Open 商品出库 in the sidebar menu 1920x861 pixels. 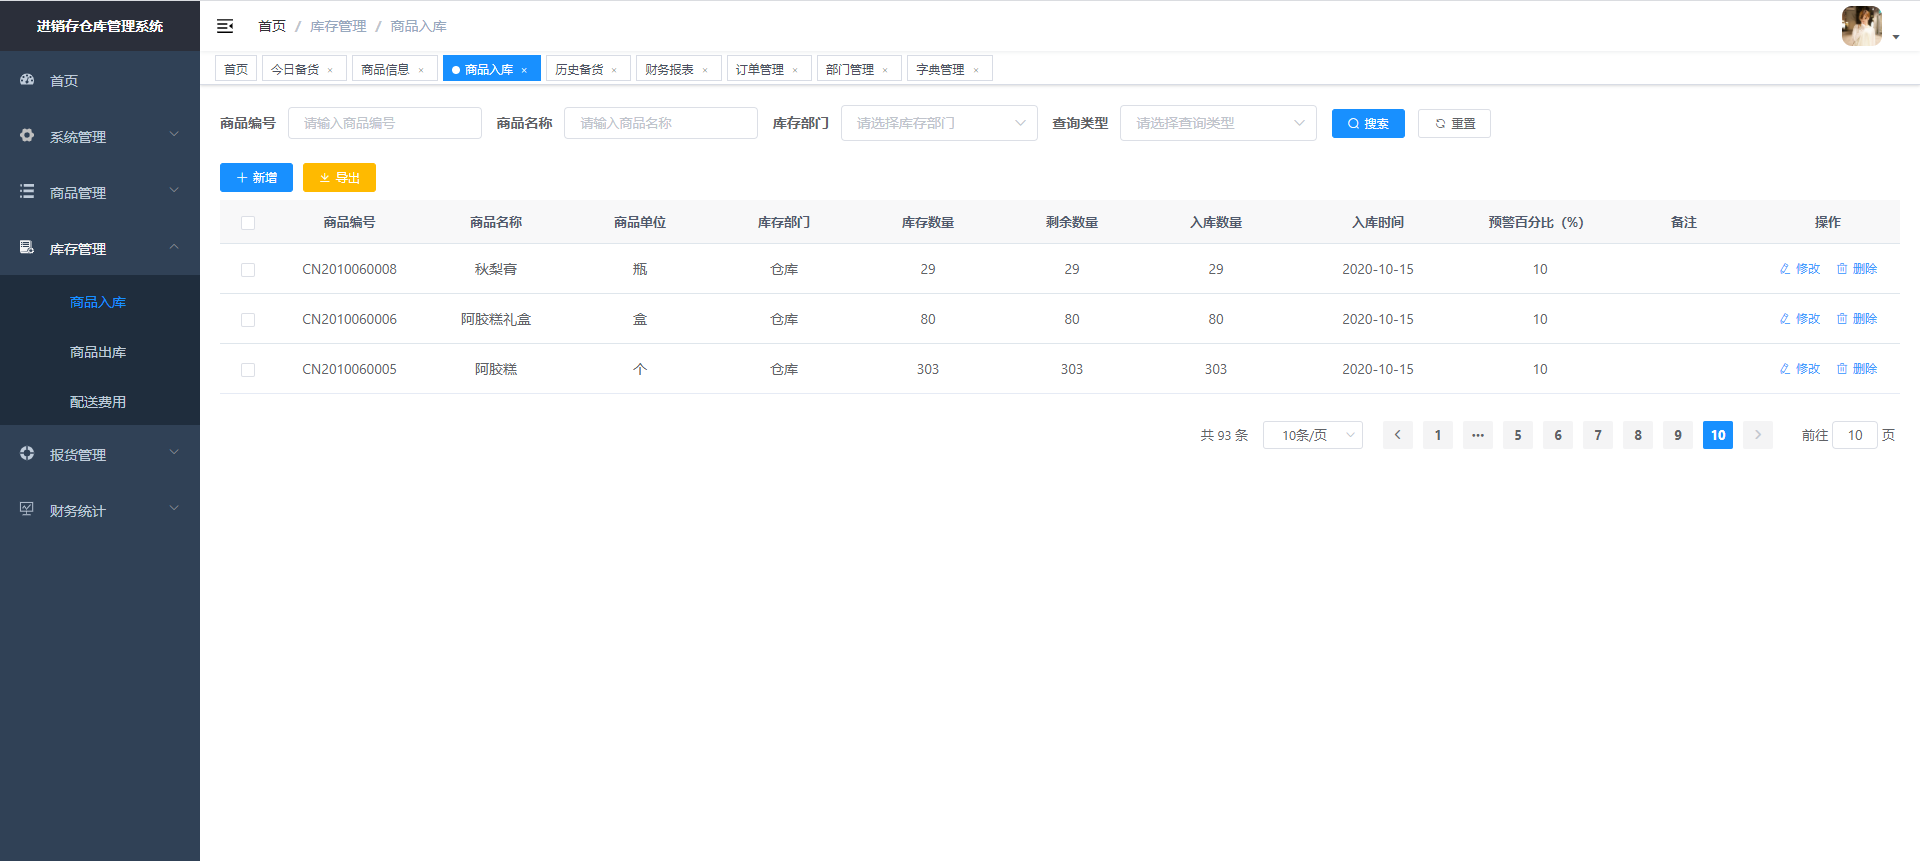click(x=98, y=352)
